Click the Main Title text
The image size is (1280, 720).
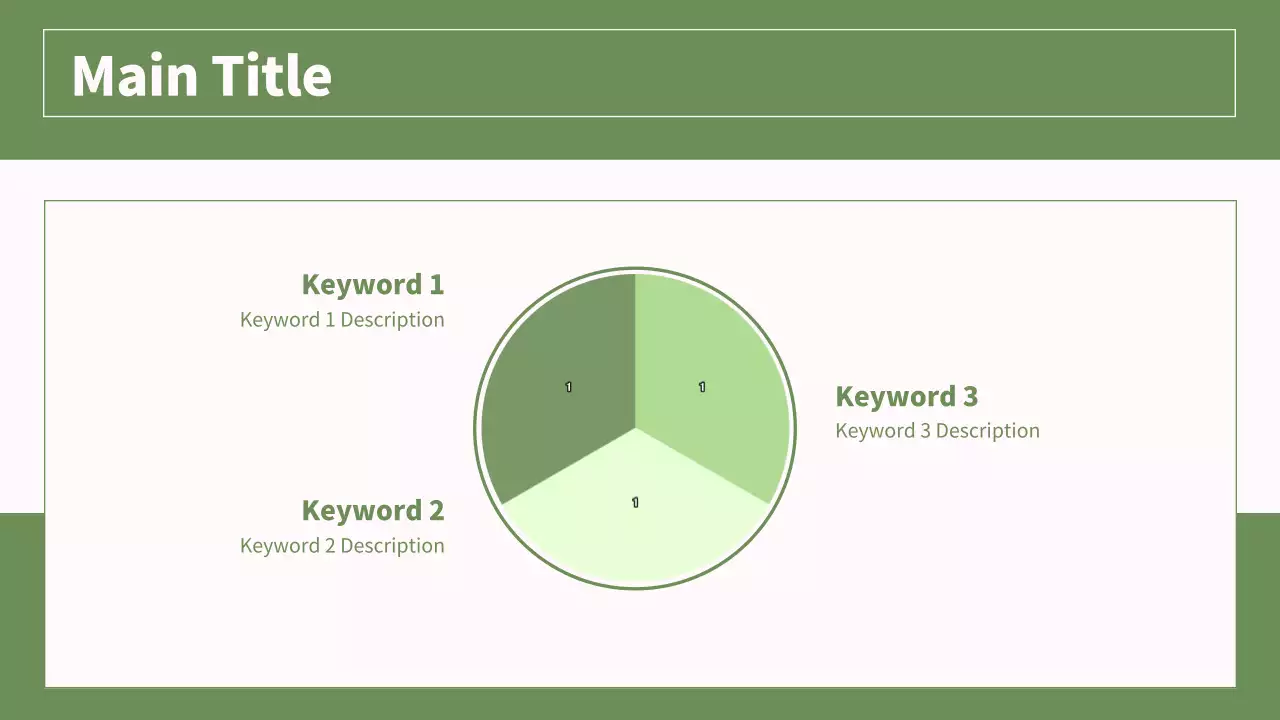click(x=201, y=76)
